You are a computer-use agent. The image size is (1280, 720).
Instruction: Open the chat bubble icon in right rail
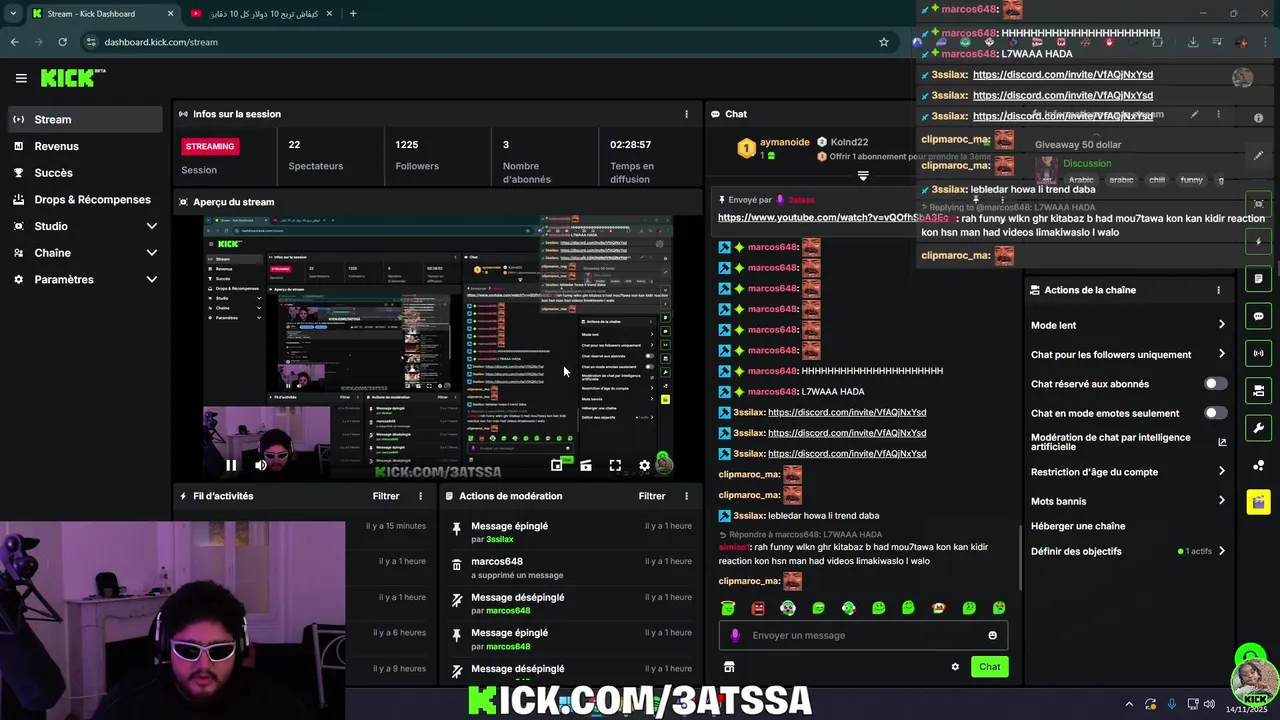(x=1258, y=316)
